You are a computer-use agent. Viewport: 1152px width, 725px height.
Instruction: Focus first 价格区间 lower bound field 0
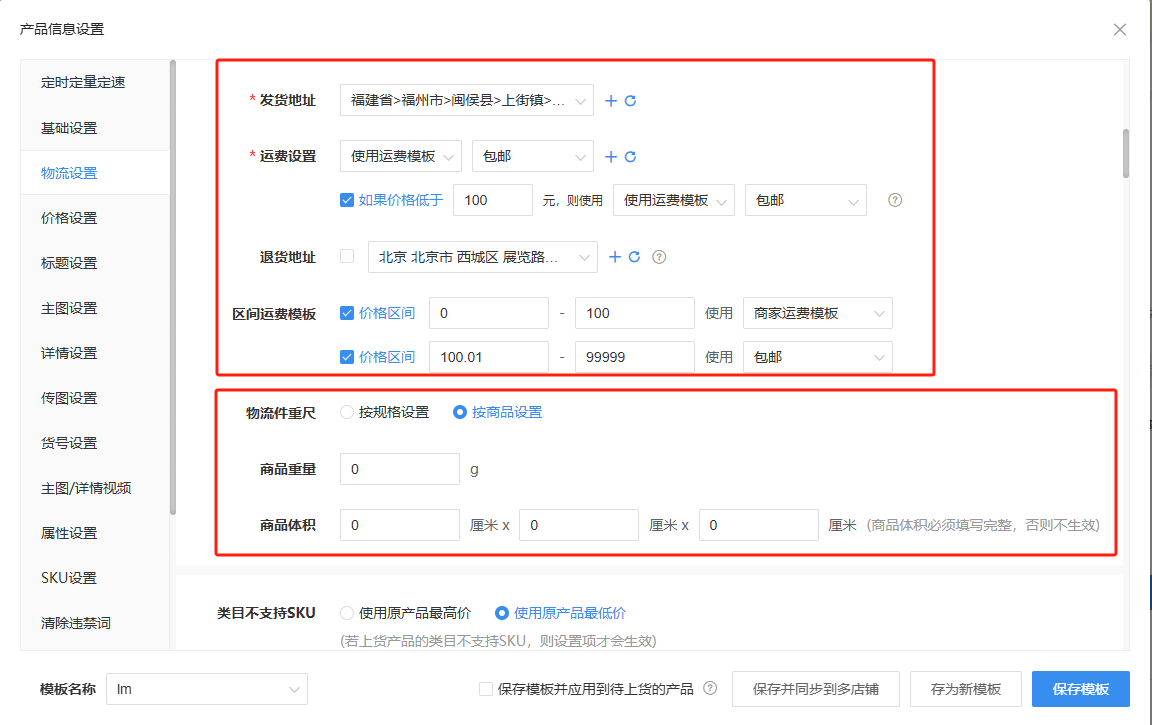point(489,313)
